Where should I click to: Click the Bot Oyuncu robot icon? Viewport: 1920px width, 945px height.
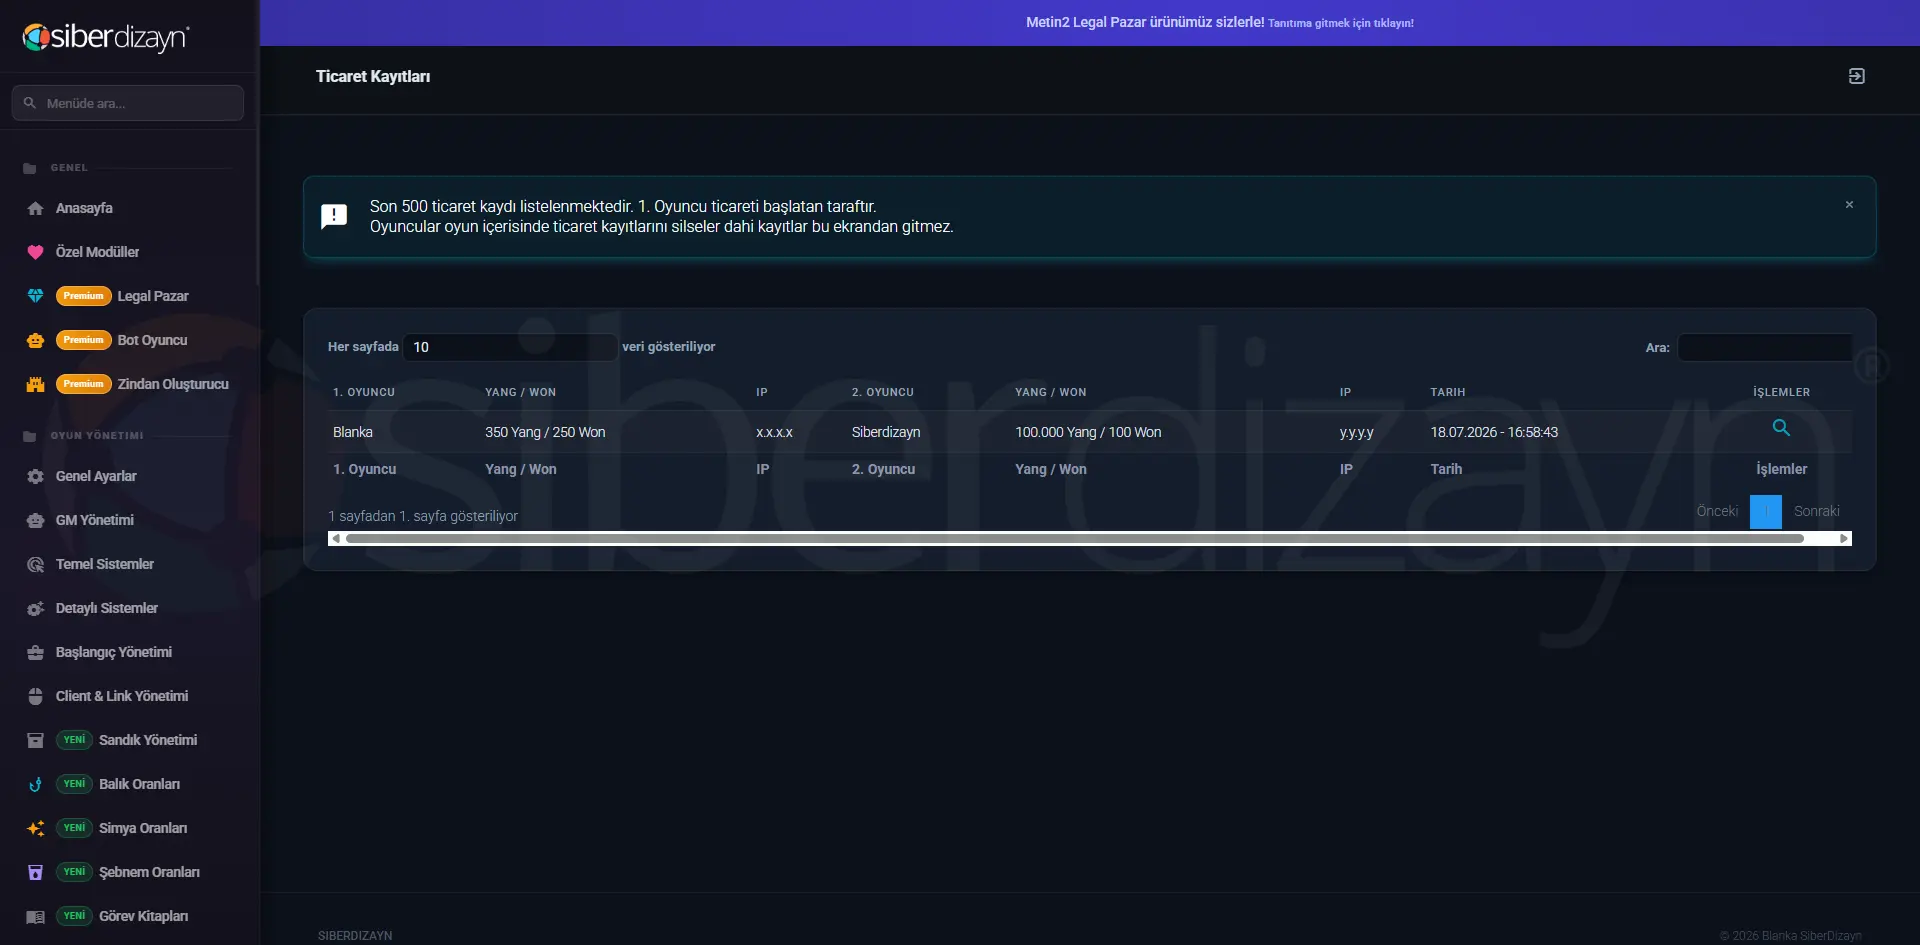point(35,340)
